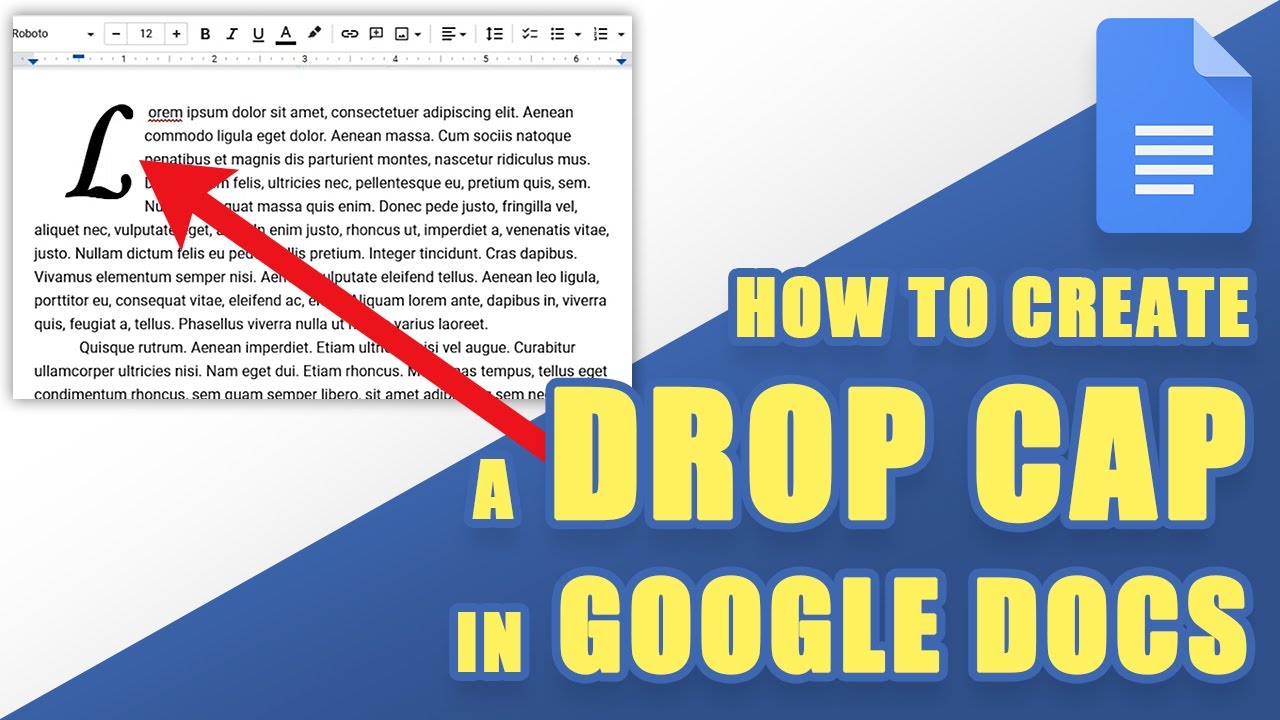Expand numbered list options arrow
This screenshot has width=1280, height=720.
coord(622,34)
